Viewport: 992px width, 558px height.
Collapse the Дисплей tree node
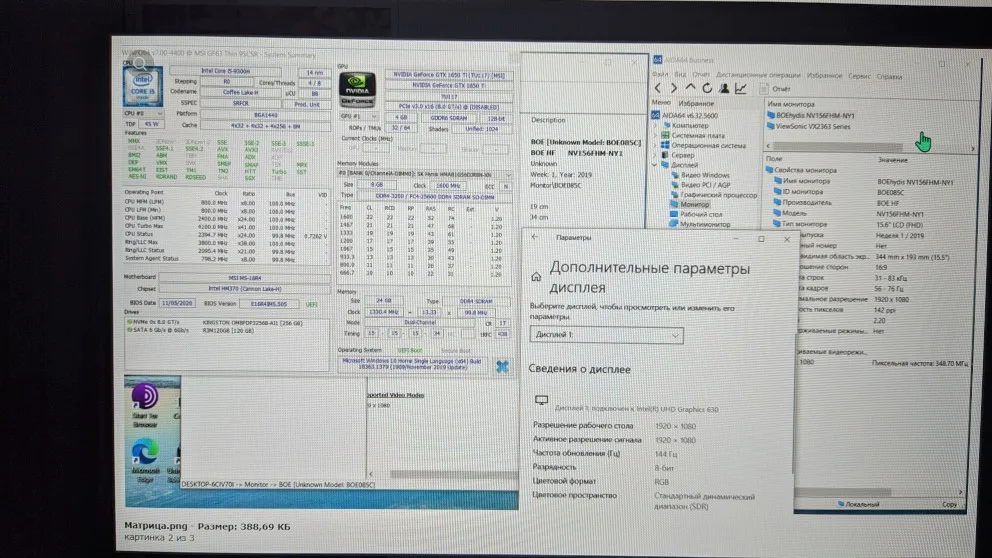(655, 165)
